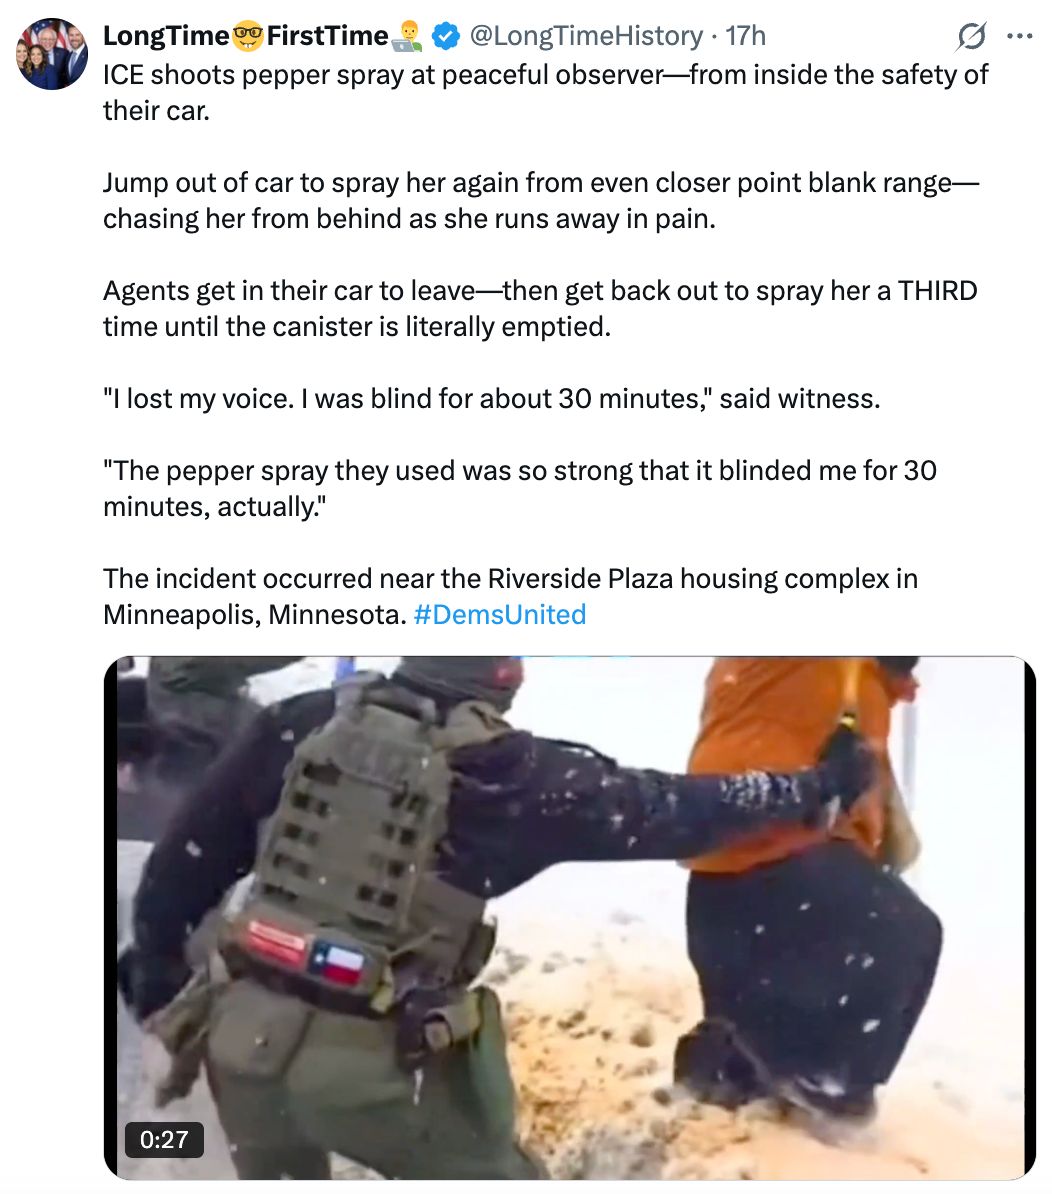
Task: Click the FirstTime part of display name
Action: click(x=327, y=36)
